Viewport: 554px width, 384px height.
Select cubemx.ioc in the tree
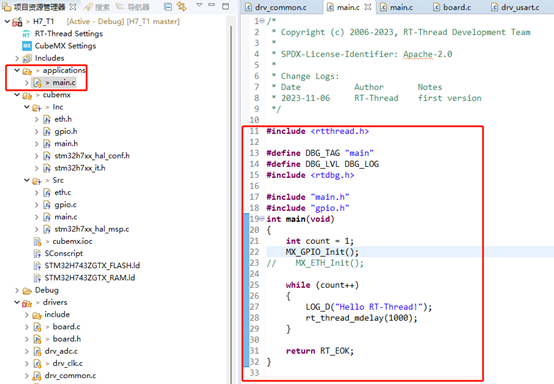pos(72,242)
